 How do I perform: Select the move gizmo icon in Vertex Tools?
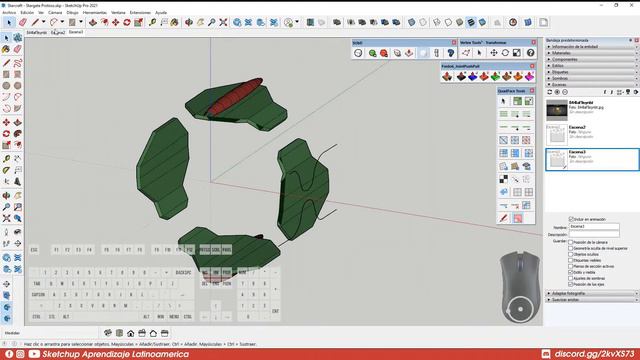click(x=493, y=53)
